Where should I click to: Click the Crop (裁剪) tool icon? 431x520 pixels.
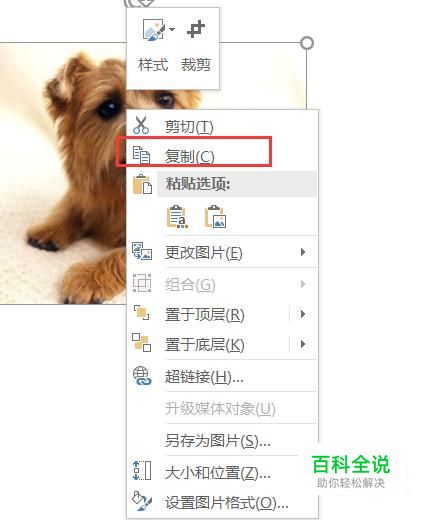[x=196, y=29]
